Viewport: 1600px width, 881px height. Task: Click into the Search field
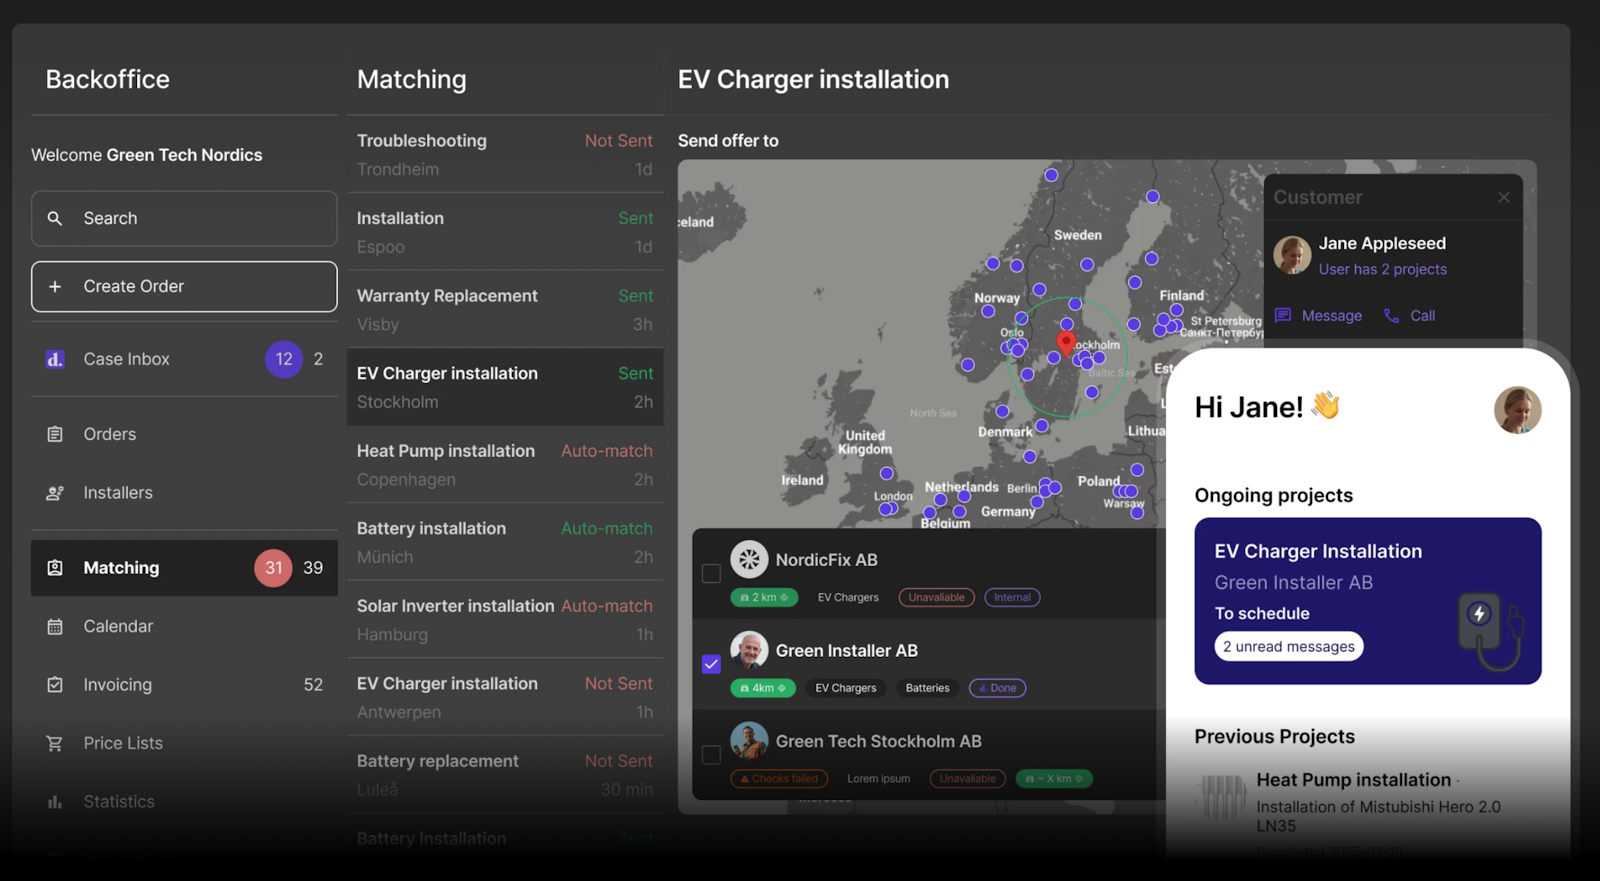coord(184,219)
